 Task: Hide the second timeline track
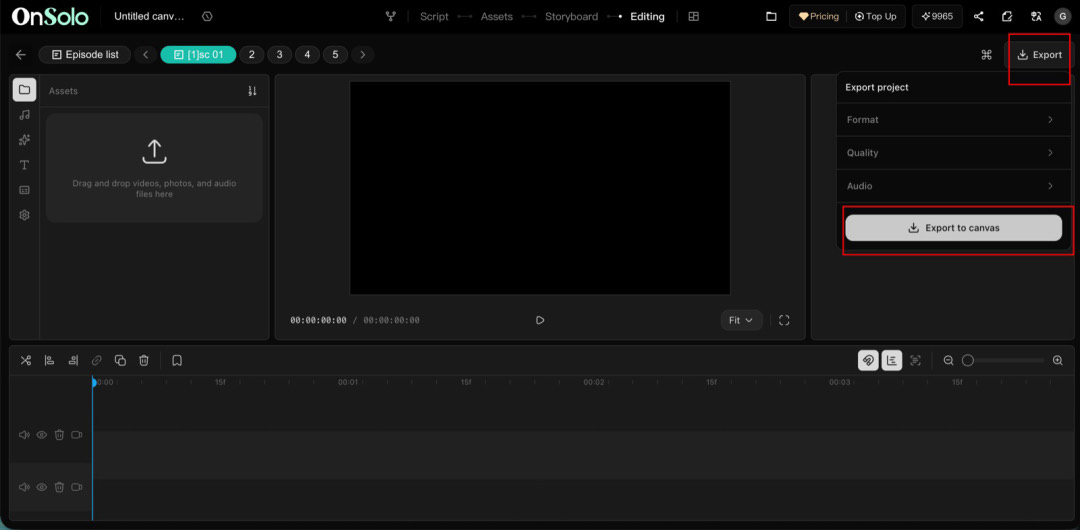click(x=41, y=487)
